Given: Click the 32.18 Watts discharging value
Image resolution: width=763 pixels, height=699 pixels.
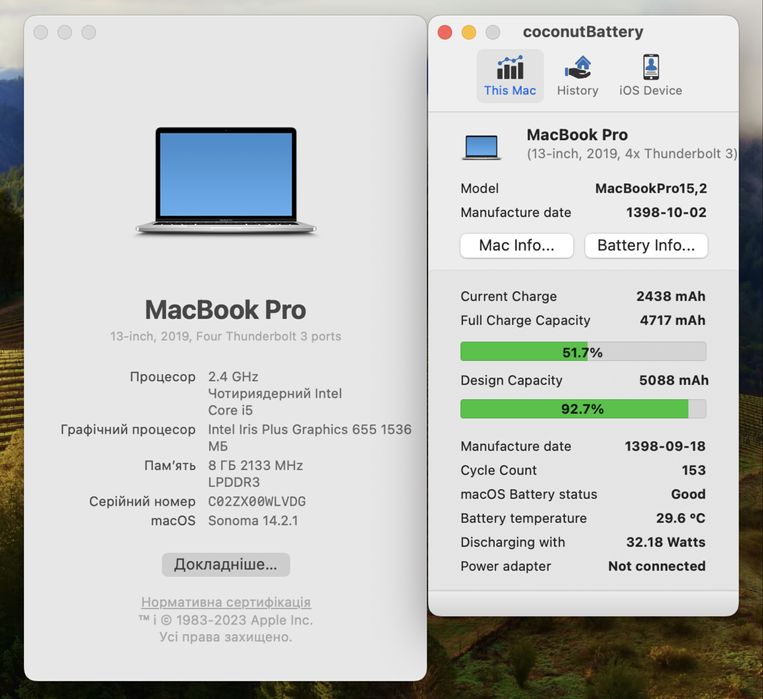Looking at the screenshot, I should coord(666,542).
